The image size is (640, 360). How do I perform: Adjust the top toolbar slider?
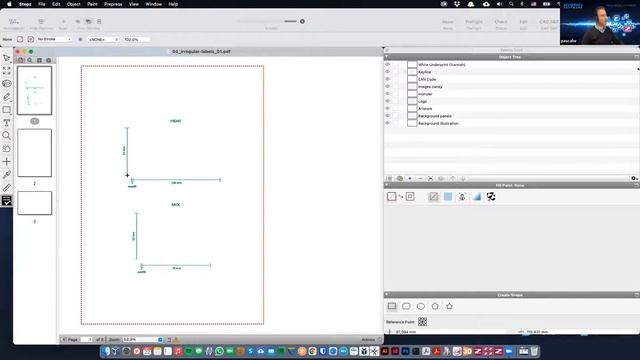click(x=302, y=21)
